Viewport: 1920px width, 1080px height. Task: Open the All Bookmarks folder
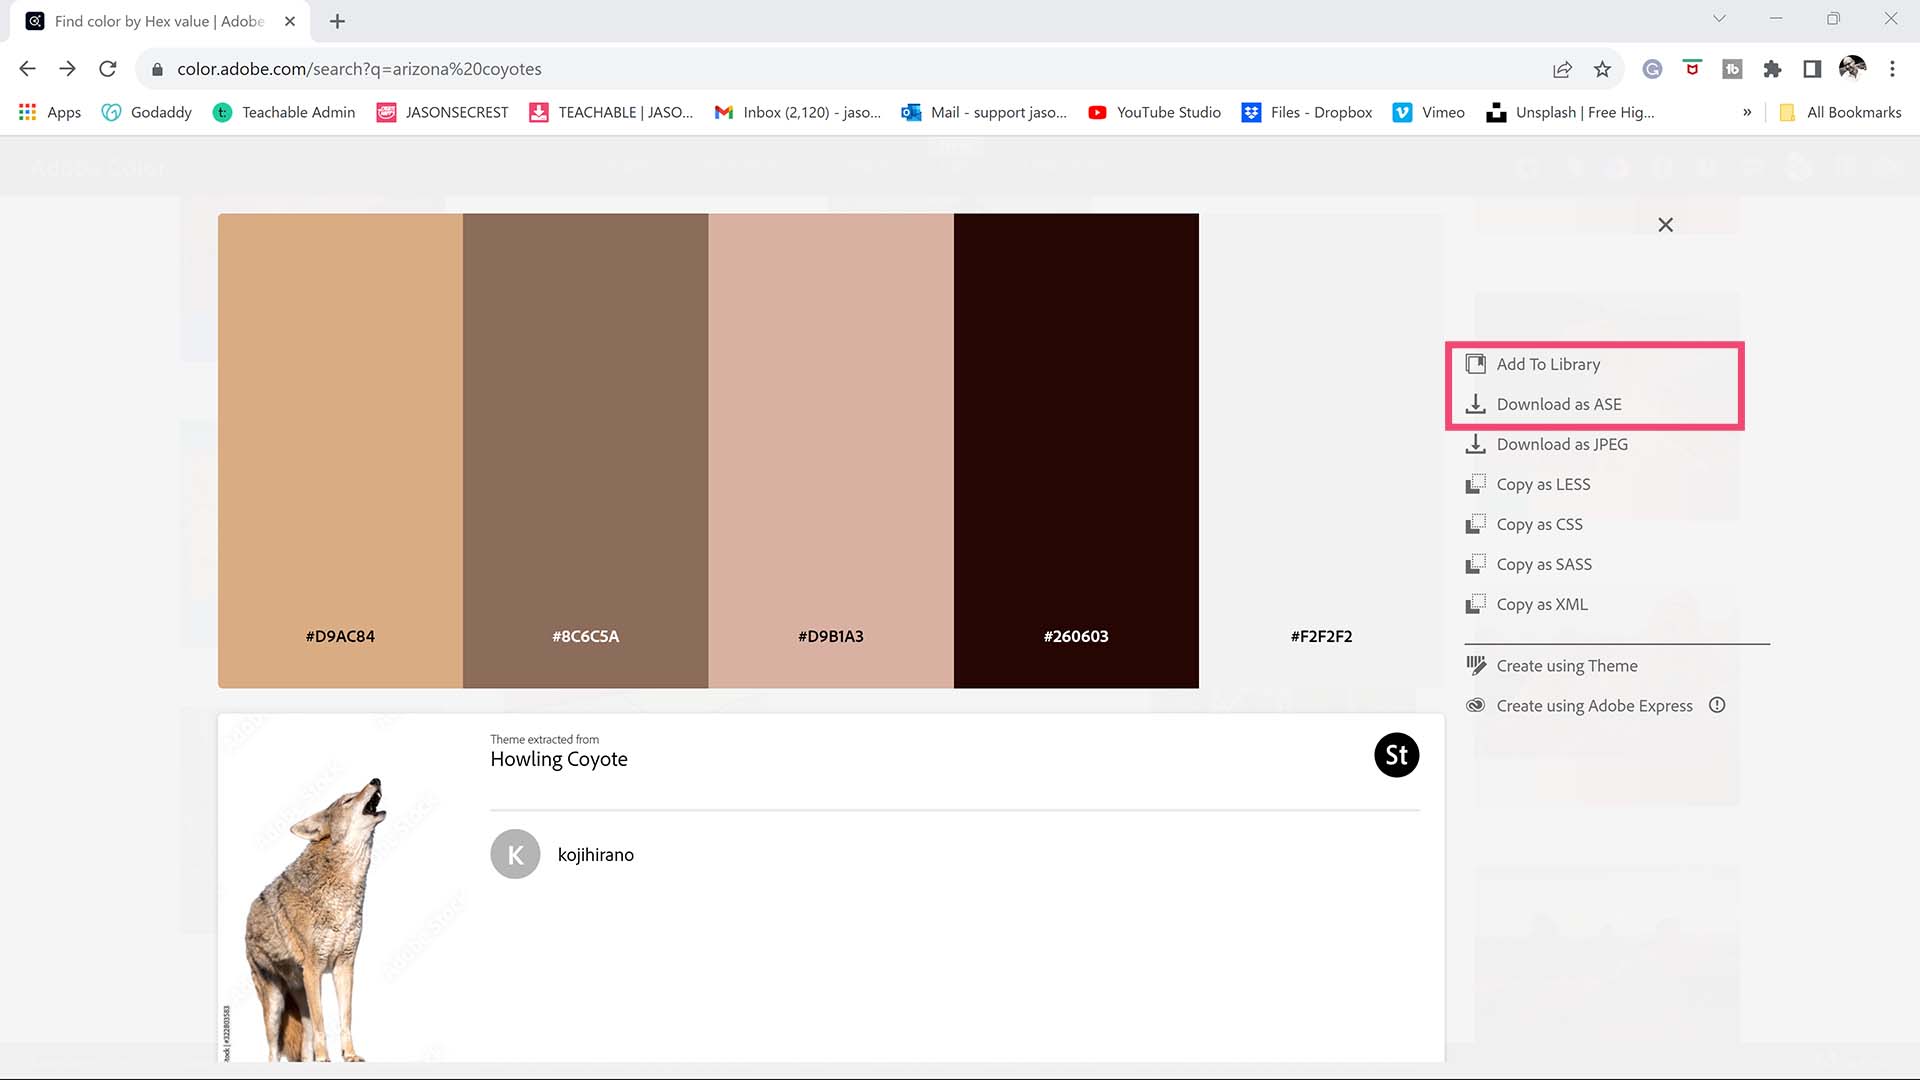point(1841,112)
